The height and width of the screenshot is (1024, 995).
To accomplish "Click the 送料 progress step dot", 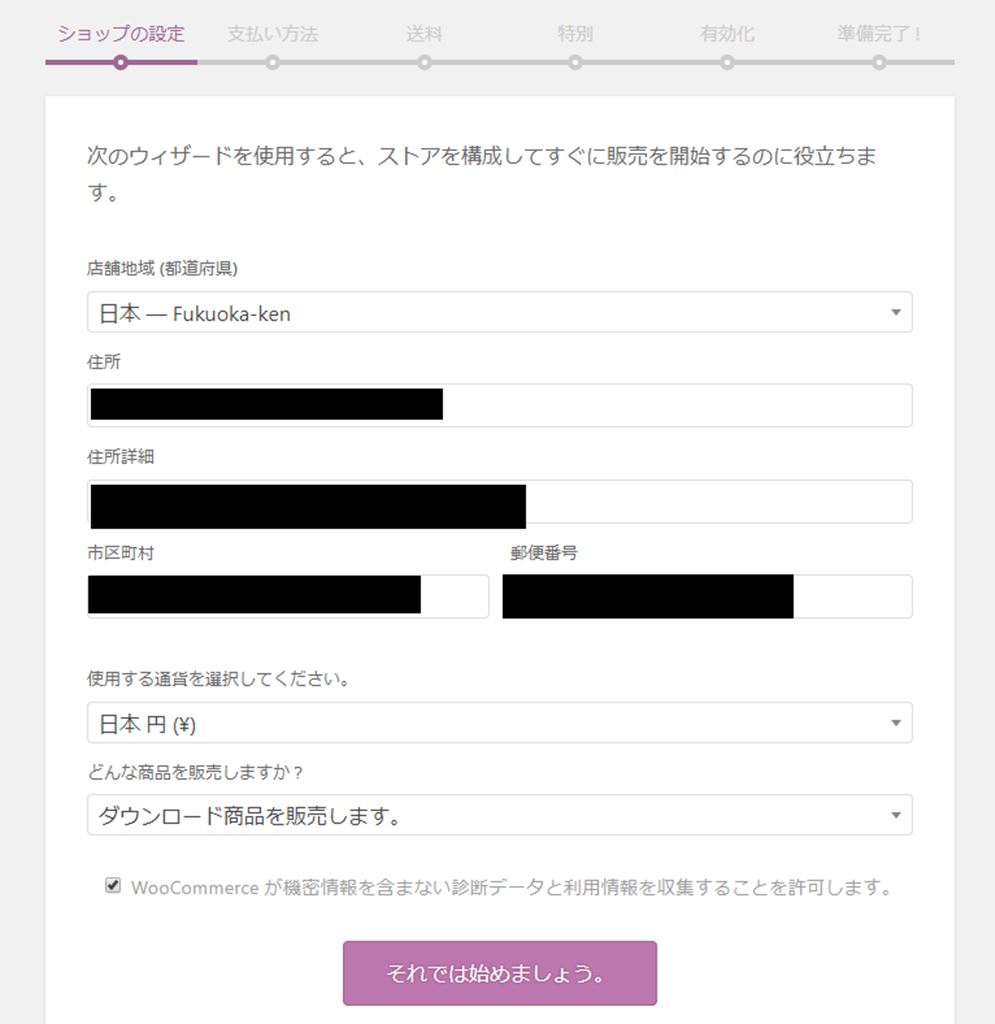I will 425,62.
